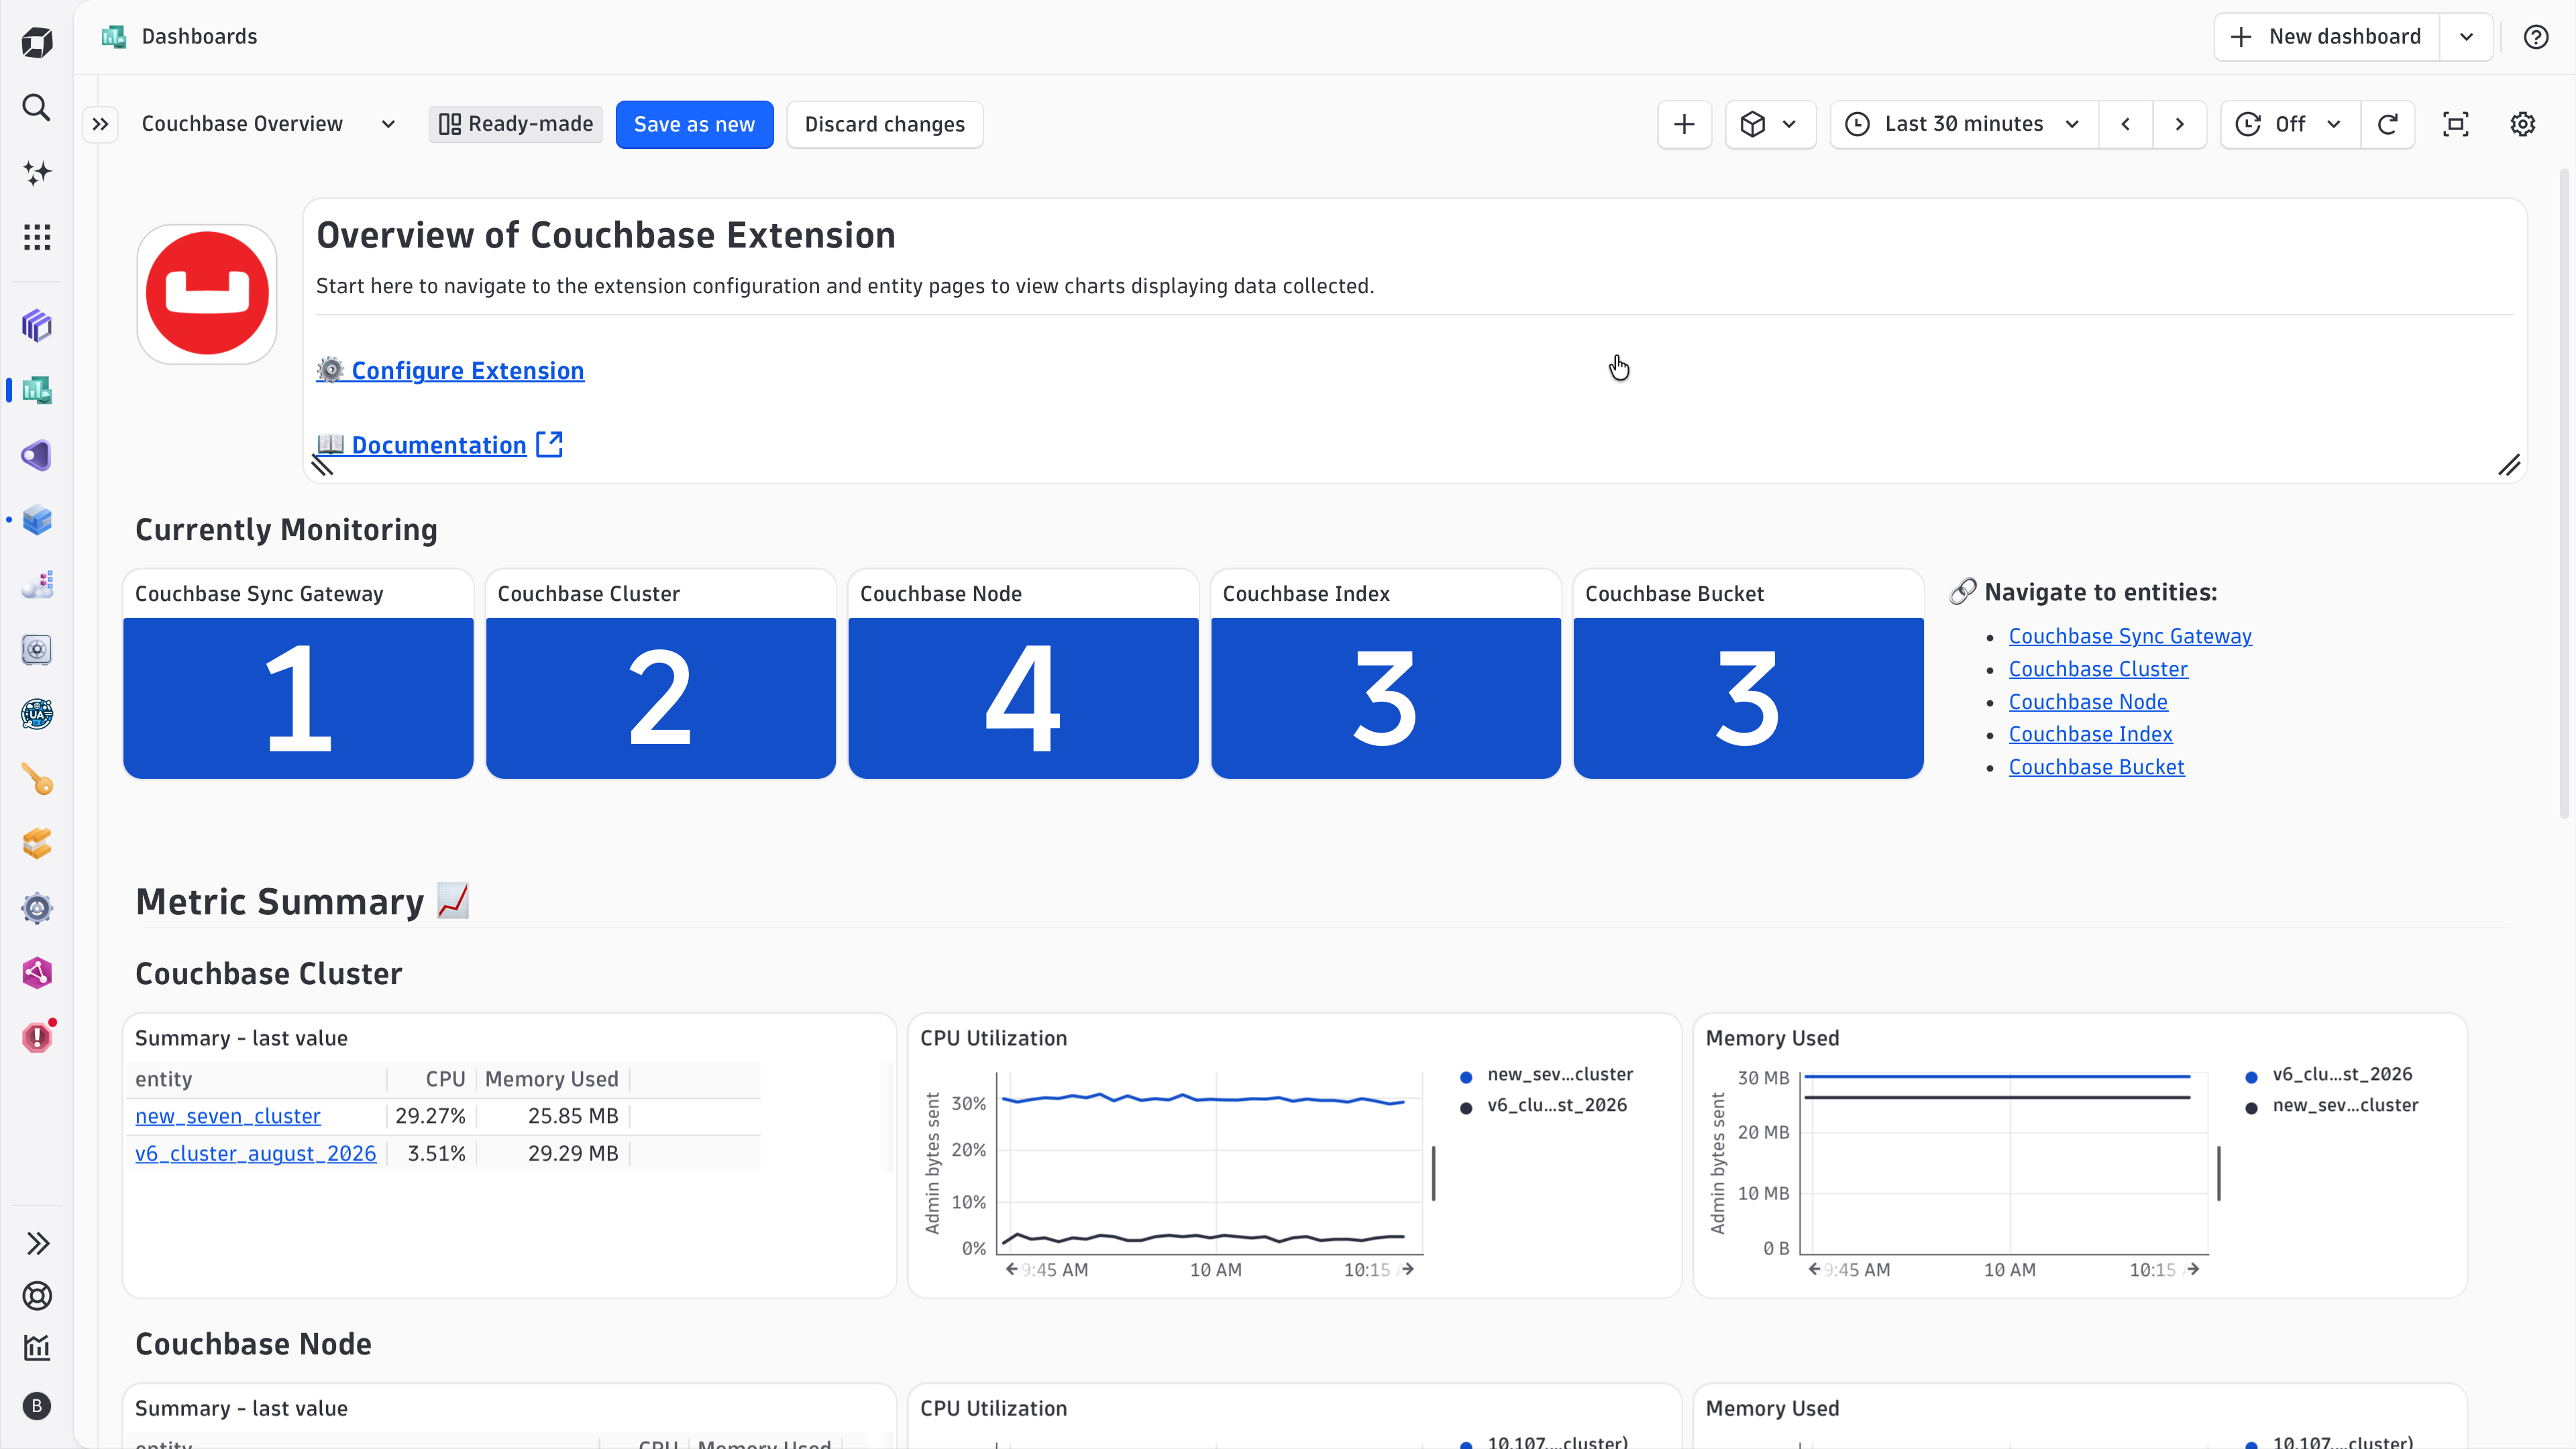The image size is (2576, 1449).
Task: Click the dashboard vertical scrollbar
Action: [2564, 495]
